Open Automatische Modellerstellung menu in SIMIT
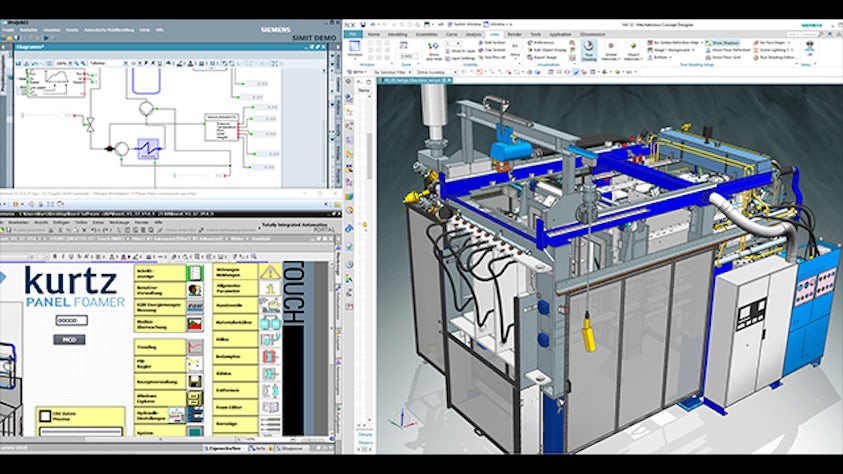This screenshot has height=474, width=843. 109,30
